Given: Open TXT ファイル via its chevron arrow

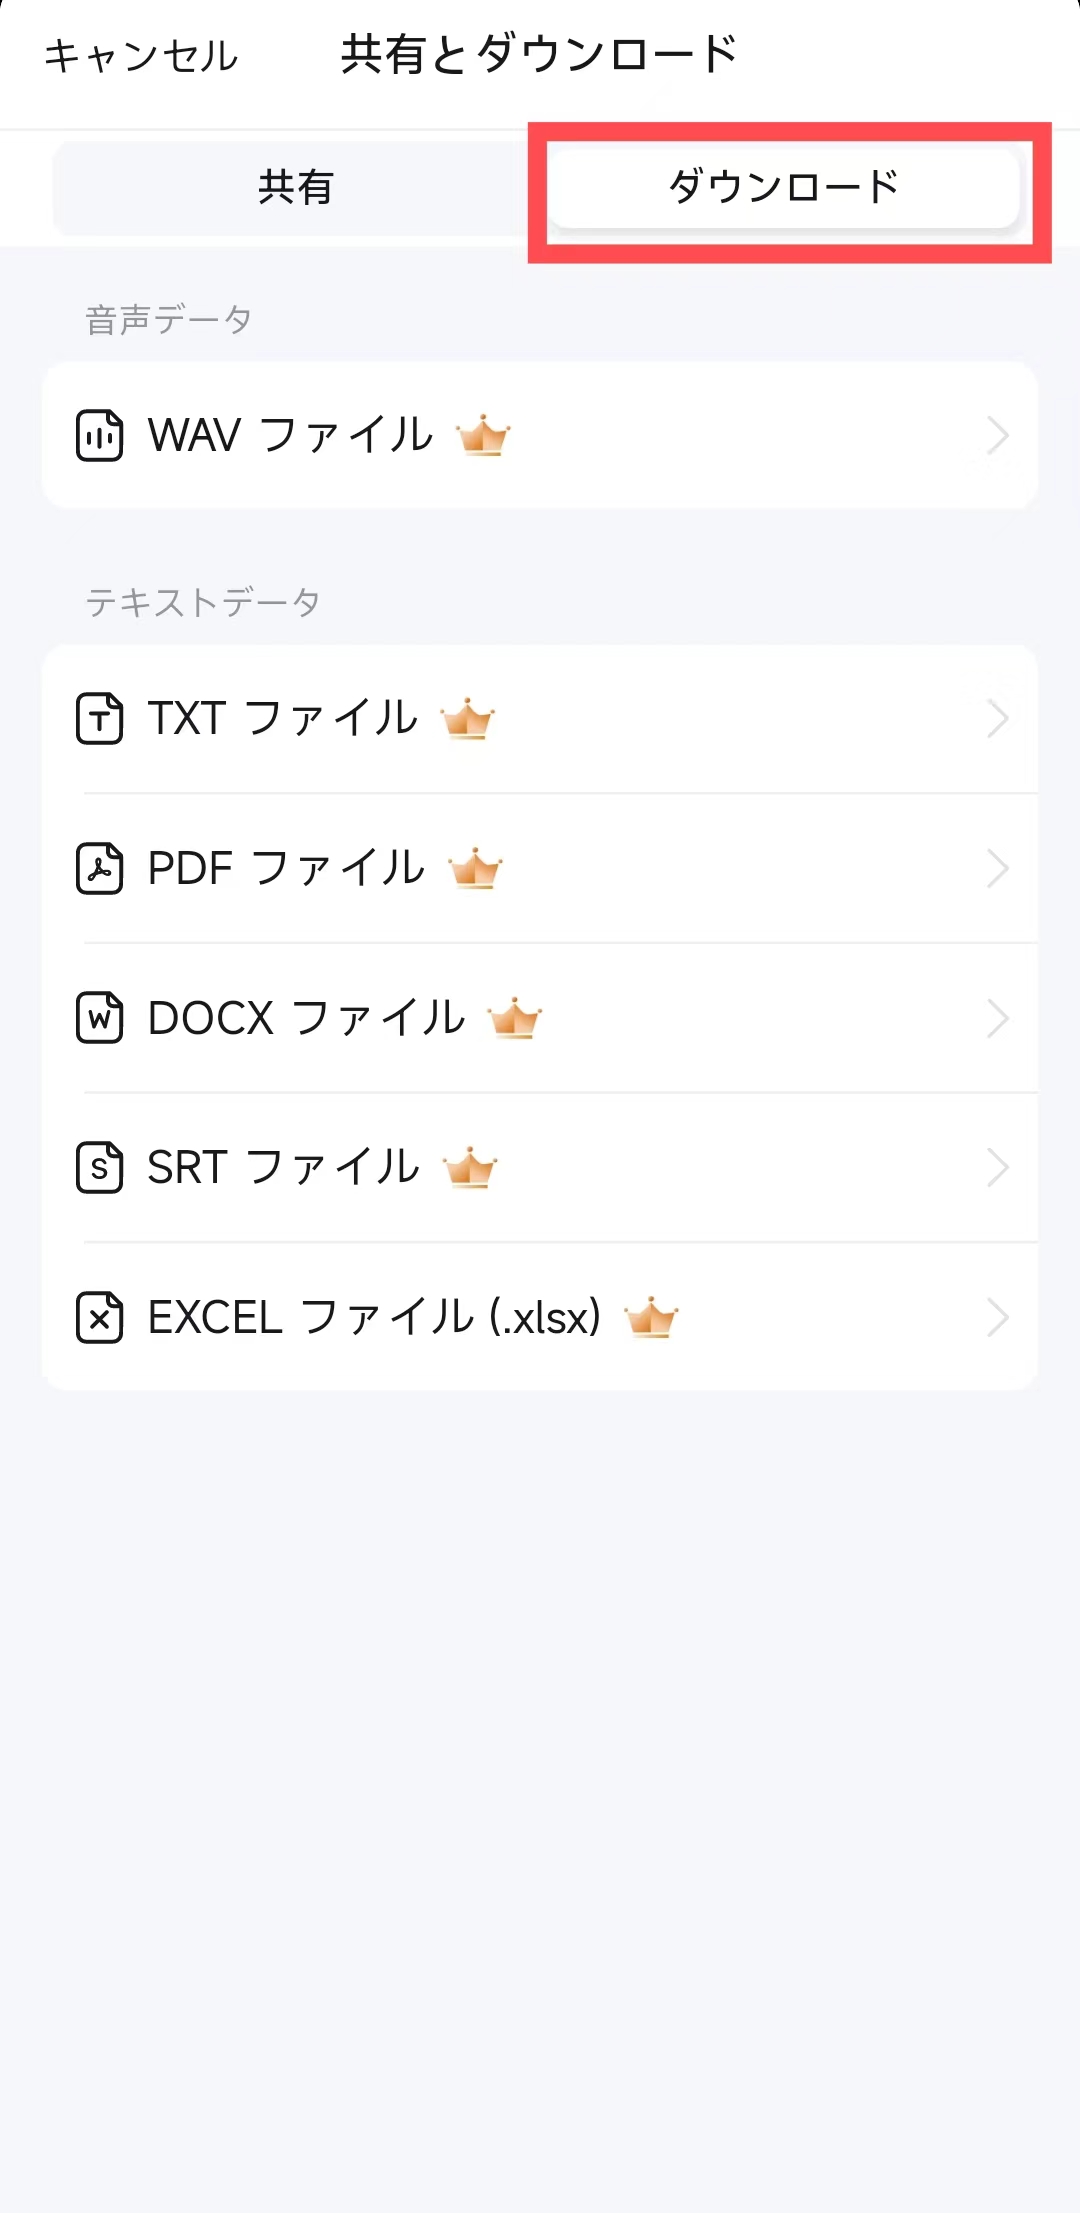Looking at the screenshot, I should [997, 718].
